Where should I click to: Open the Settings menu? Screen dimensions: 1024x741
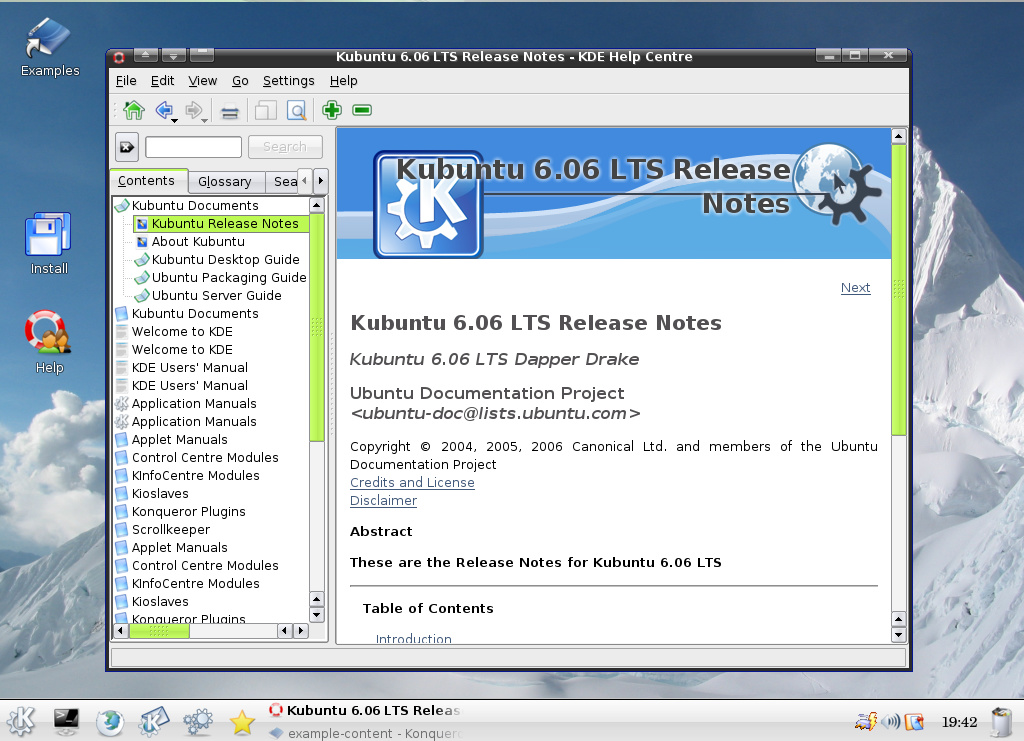pos(289,81)
